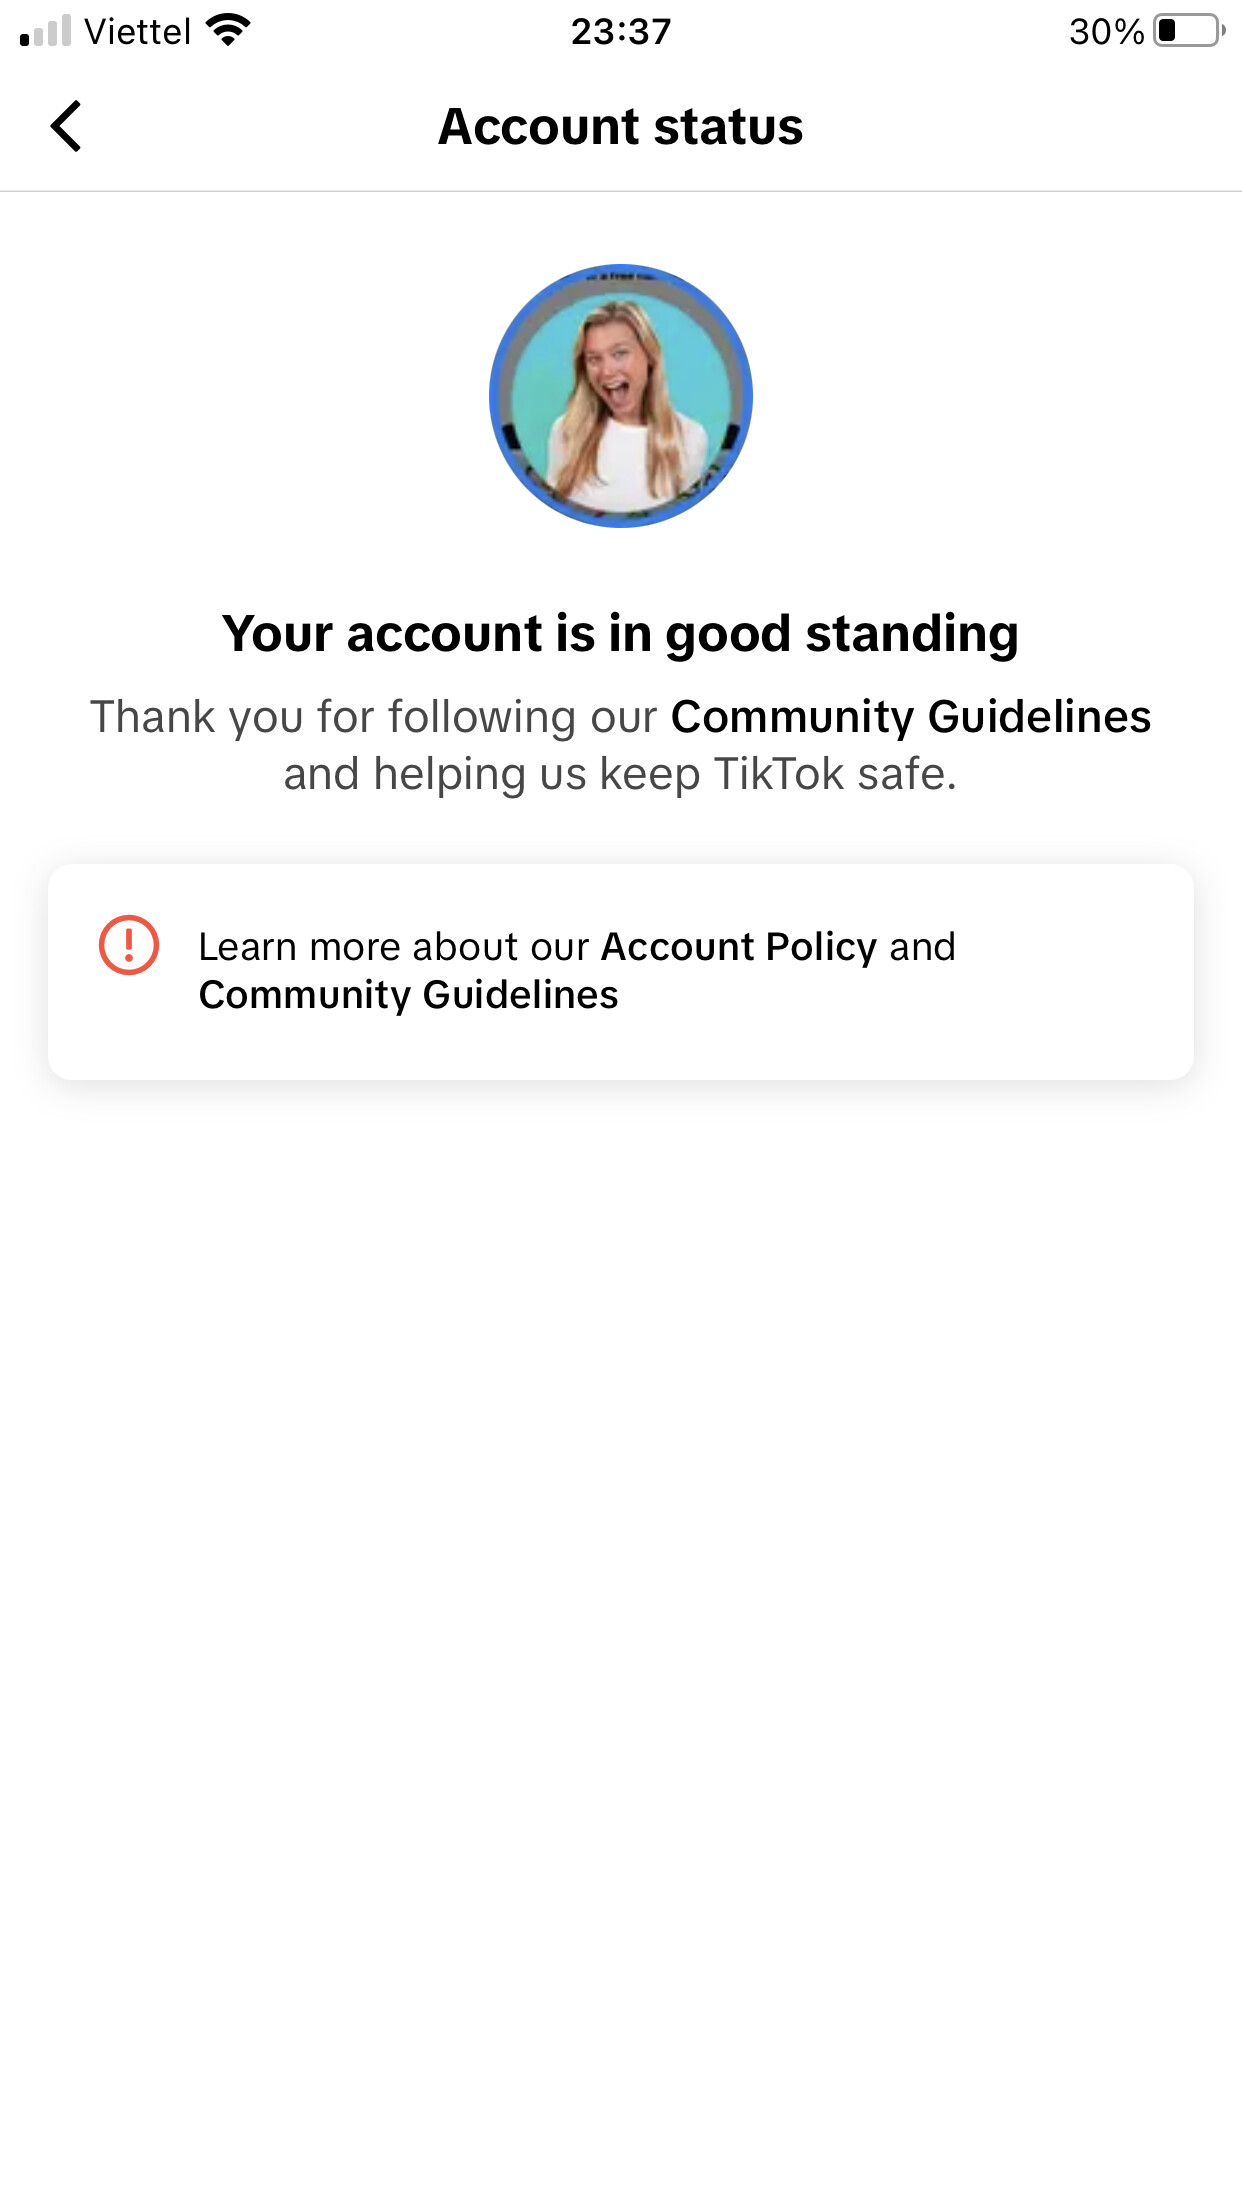Image resolution: width=1242 pixels, height=2208 pixels.
Task: Tap 'and helping us keep TikTok safe' line
Action: tap(621, 775)
